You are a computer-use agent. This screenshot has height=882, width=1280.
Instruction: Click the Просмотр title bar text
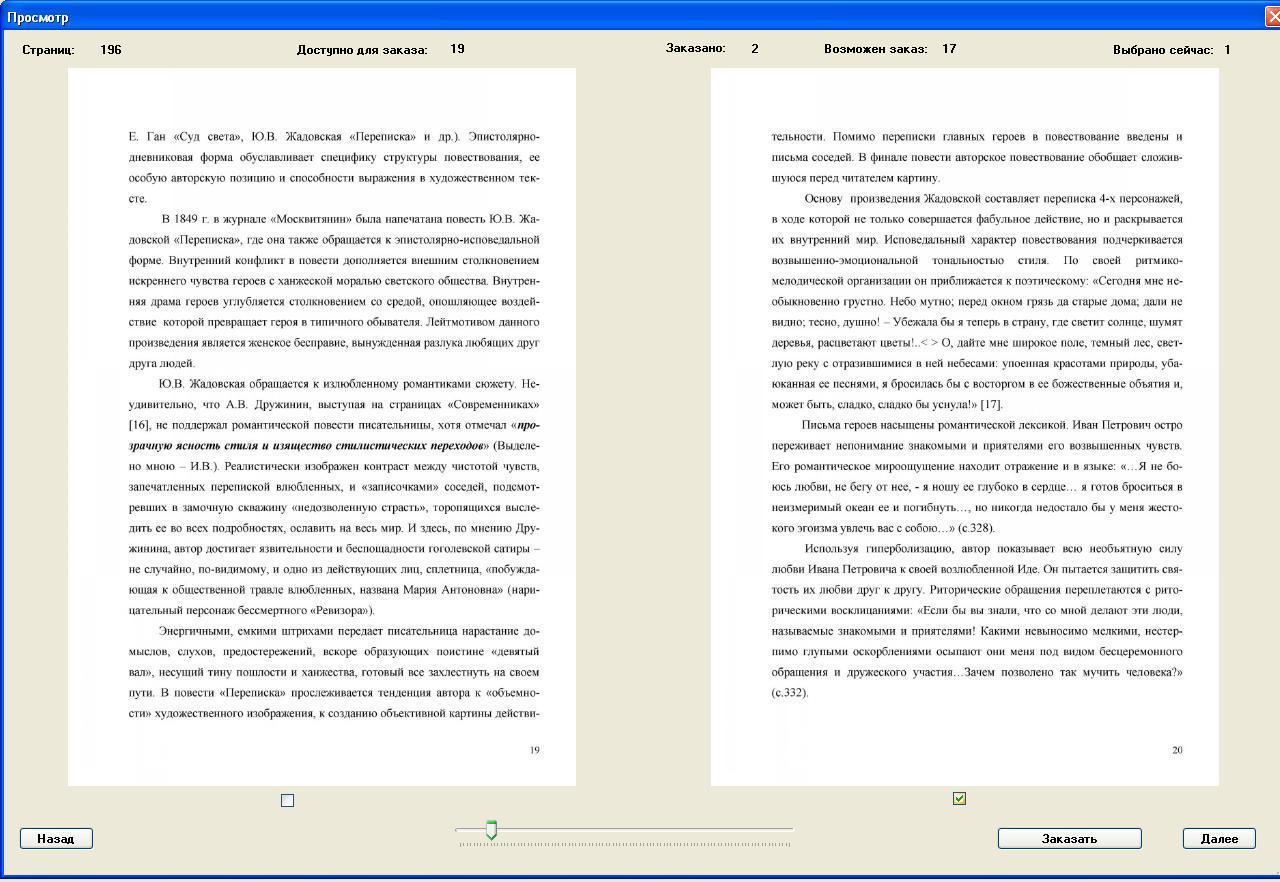(38, 17)
